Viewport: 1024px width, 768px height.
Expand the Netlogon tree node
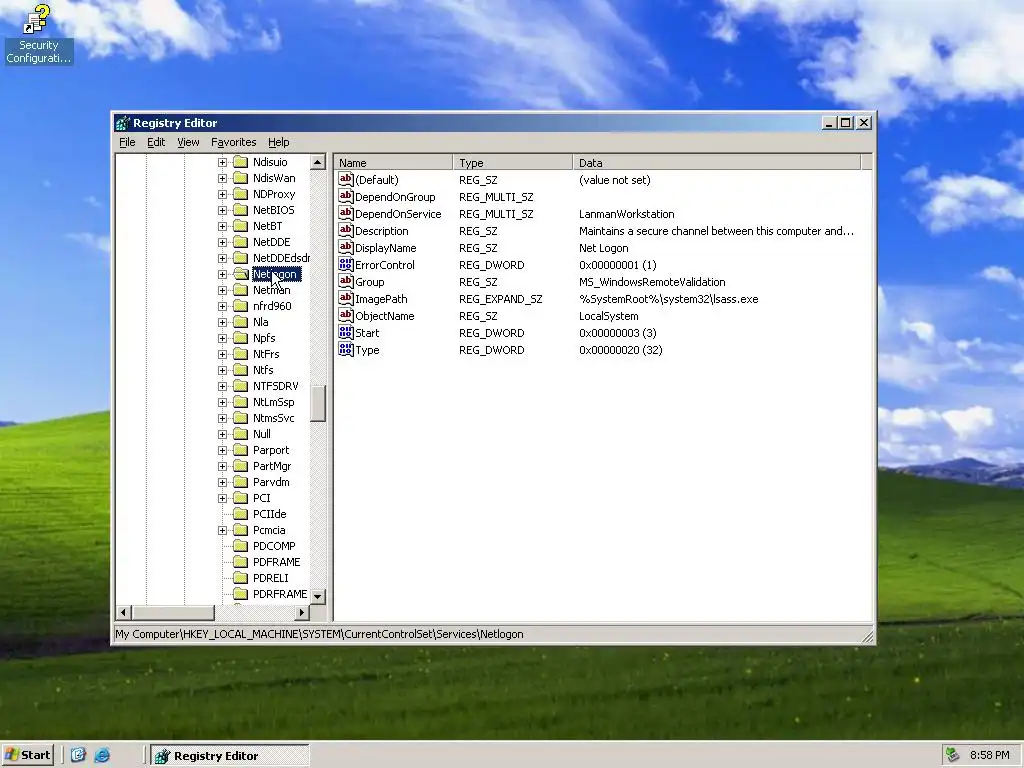point(222,274)
